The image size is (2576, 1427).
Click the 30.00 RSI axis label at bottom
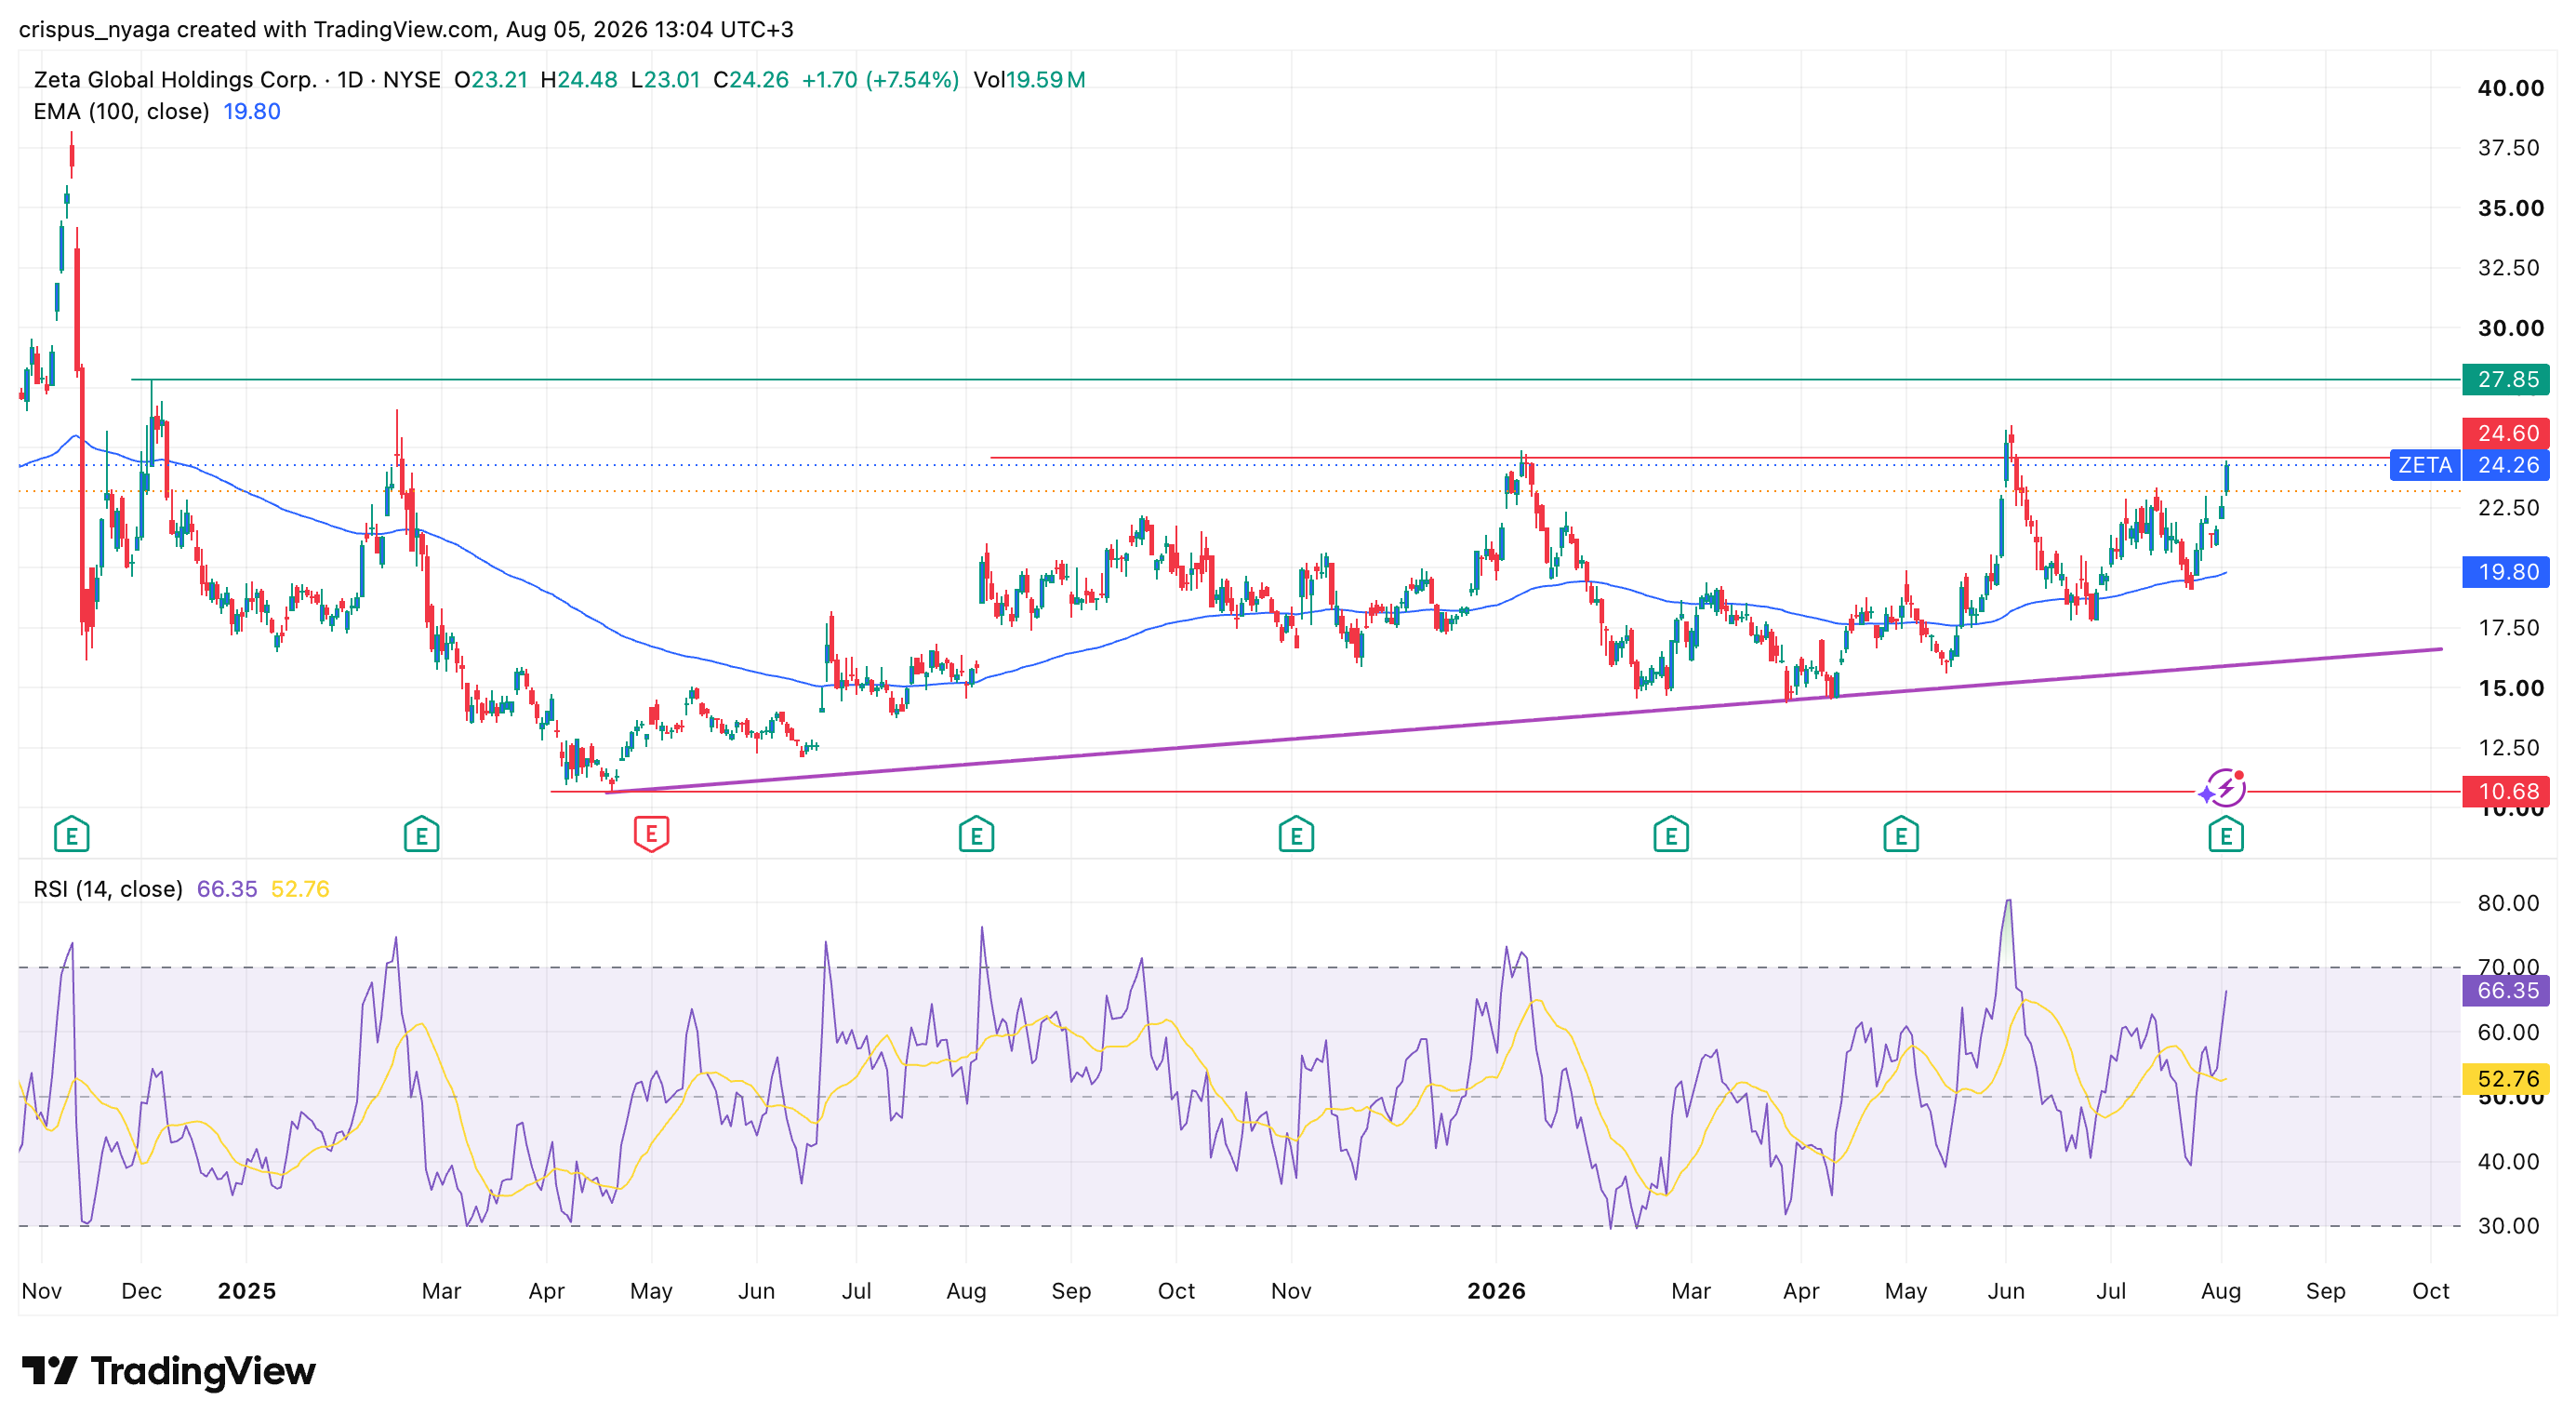point(2508,1226)
